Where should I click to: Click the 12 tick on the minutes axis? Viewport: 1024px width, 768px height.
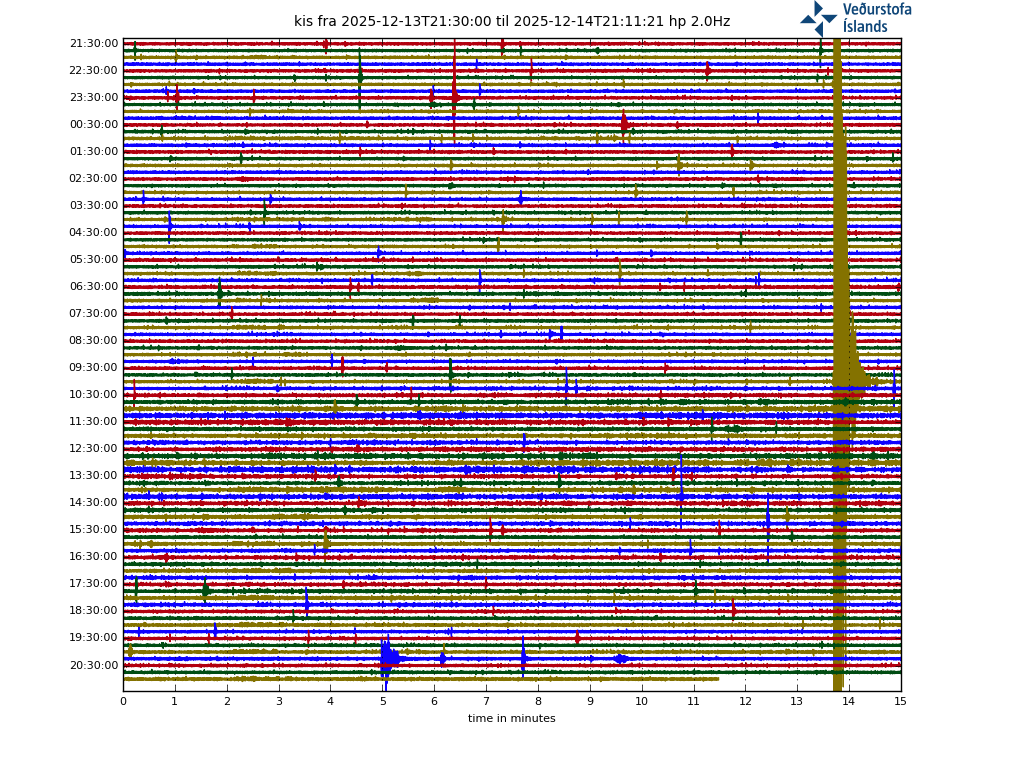point(745,701)
